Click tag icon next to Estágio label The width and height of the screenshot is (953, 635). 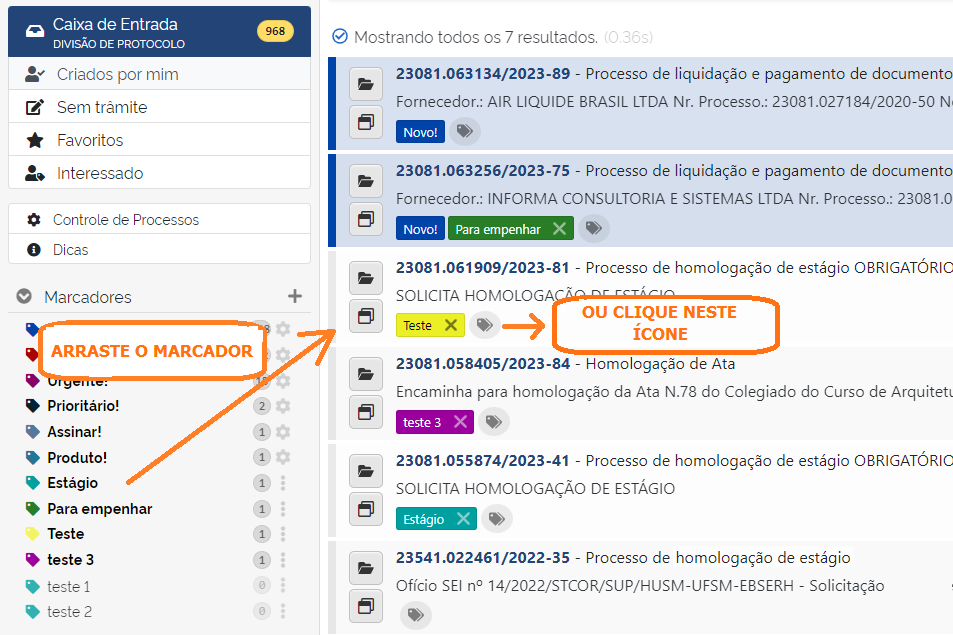496,519
